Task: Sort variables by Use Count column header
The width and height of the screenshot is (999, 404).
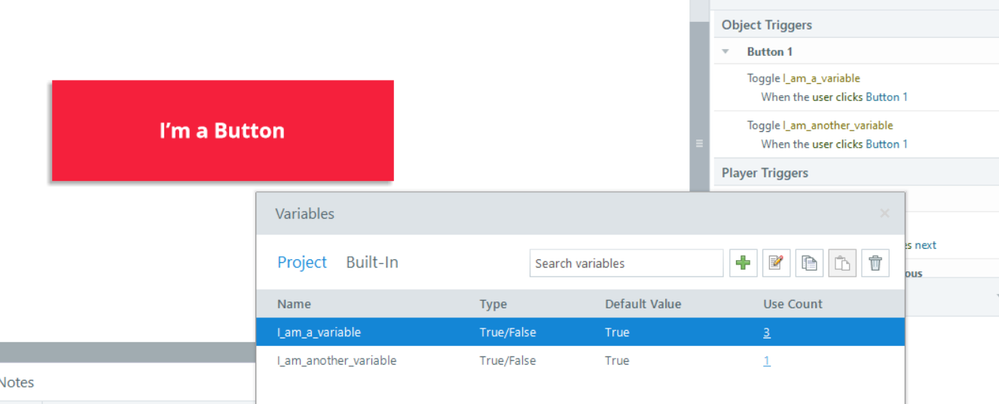Action: pyautogui.click(x=793, y=304)
